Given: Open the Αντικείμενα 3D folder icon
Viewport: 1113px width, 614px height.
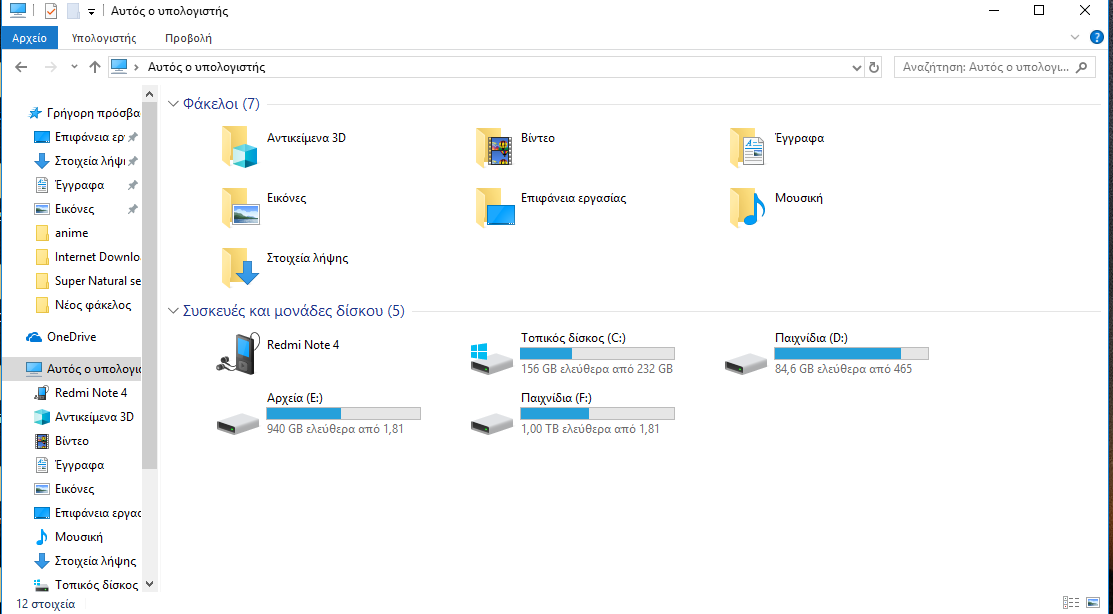Looking at the screenshot, I should pos(239,146).
